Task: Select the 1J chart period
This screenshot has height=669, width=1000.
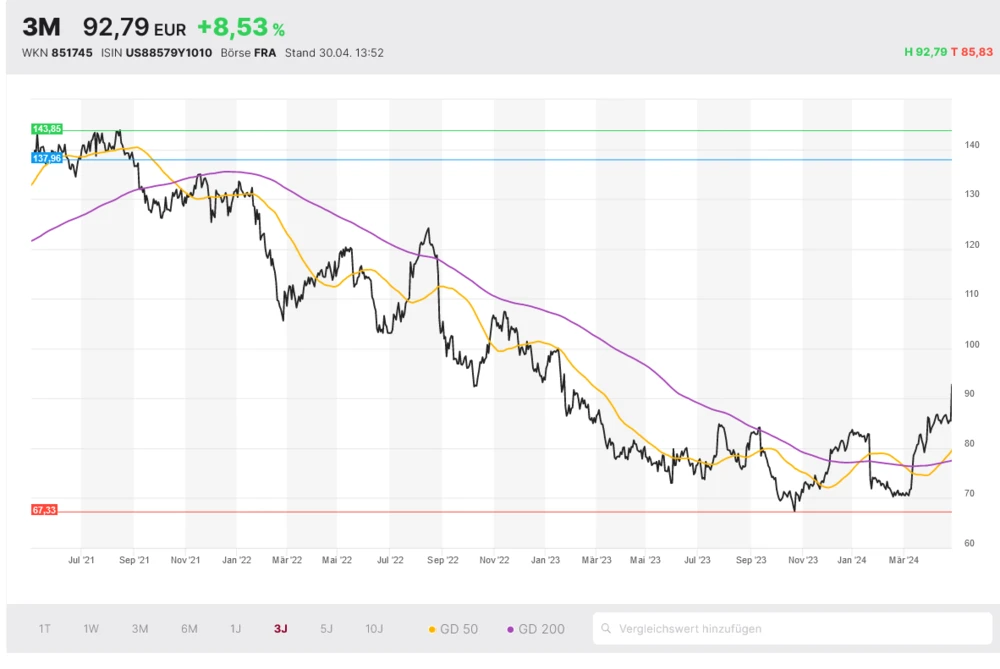Action: (x=236, y=629)
